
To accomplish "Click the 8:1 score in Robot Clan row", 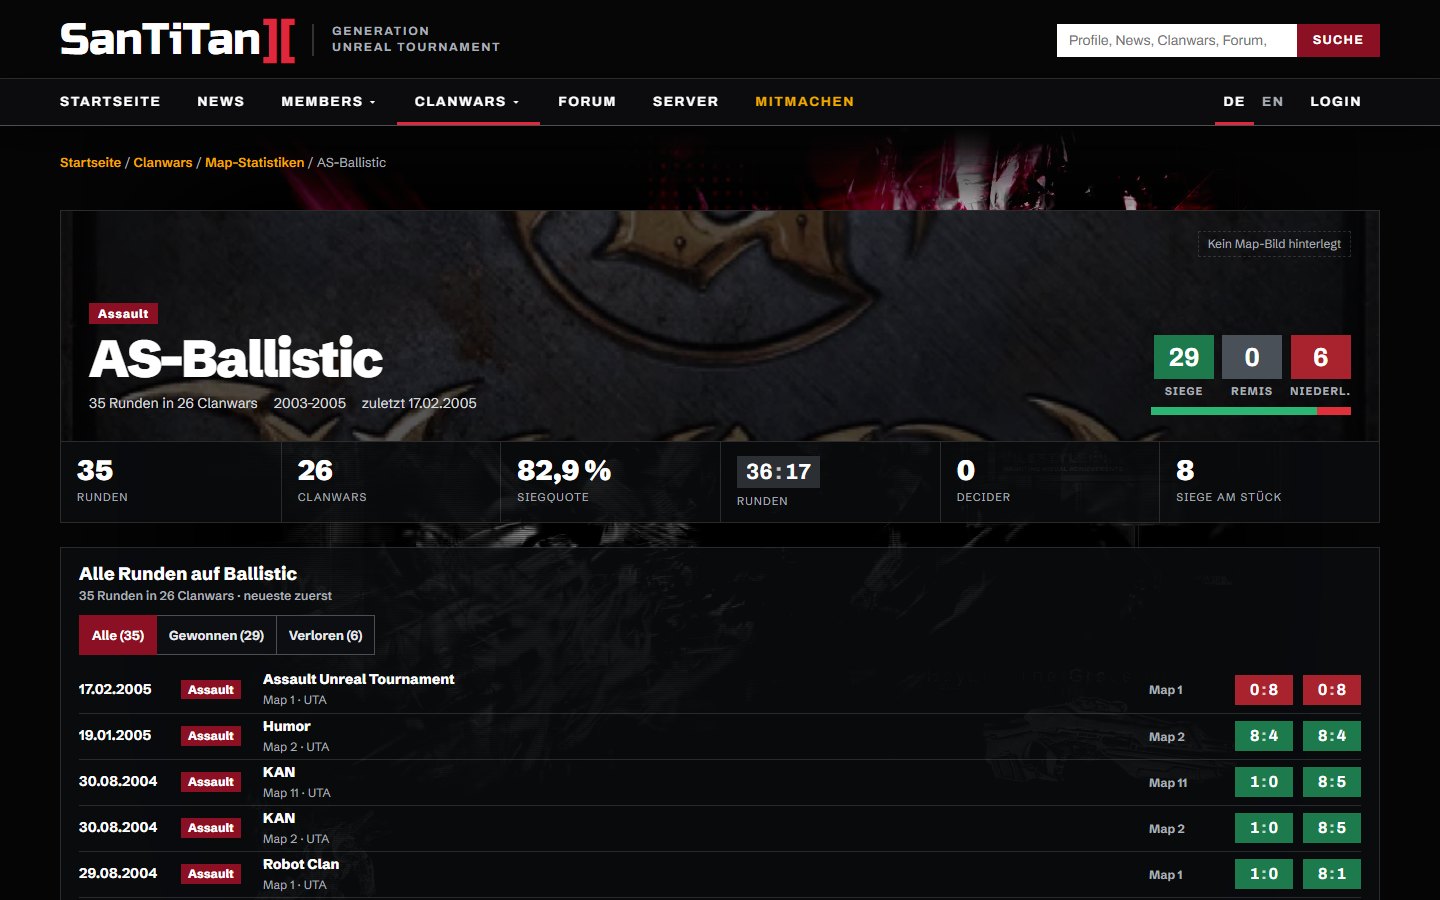I will click(1332, 874).
